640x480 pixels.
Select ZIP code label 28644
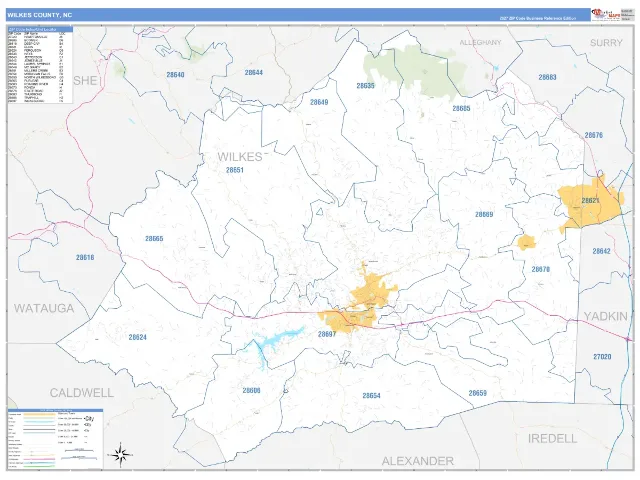253,73
